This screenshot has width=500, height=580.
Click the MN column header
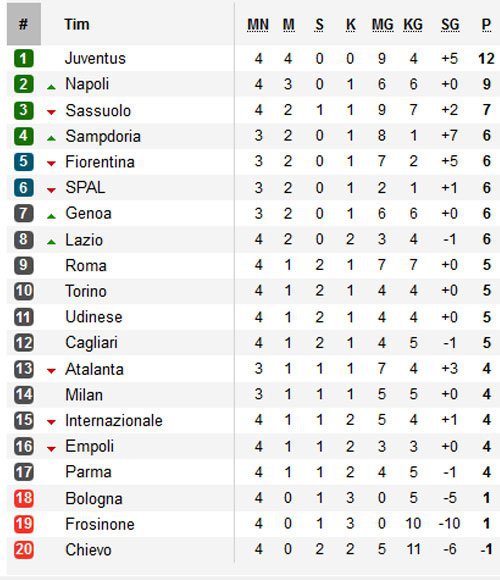[258, 25]
